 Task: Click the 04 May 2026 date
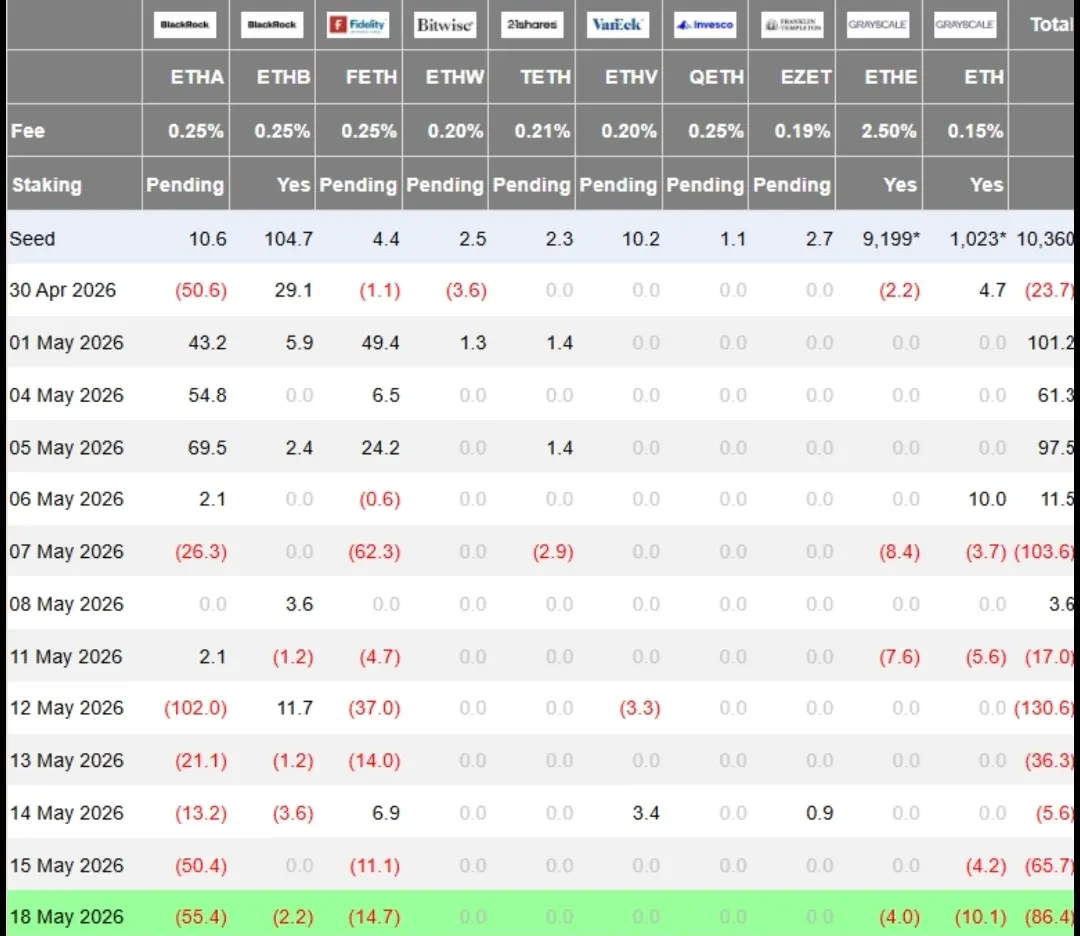[66, 395]
